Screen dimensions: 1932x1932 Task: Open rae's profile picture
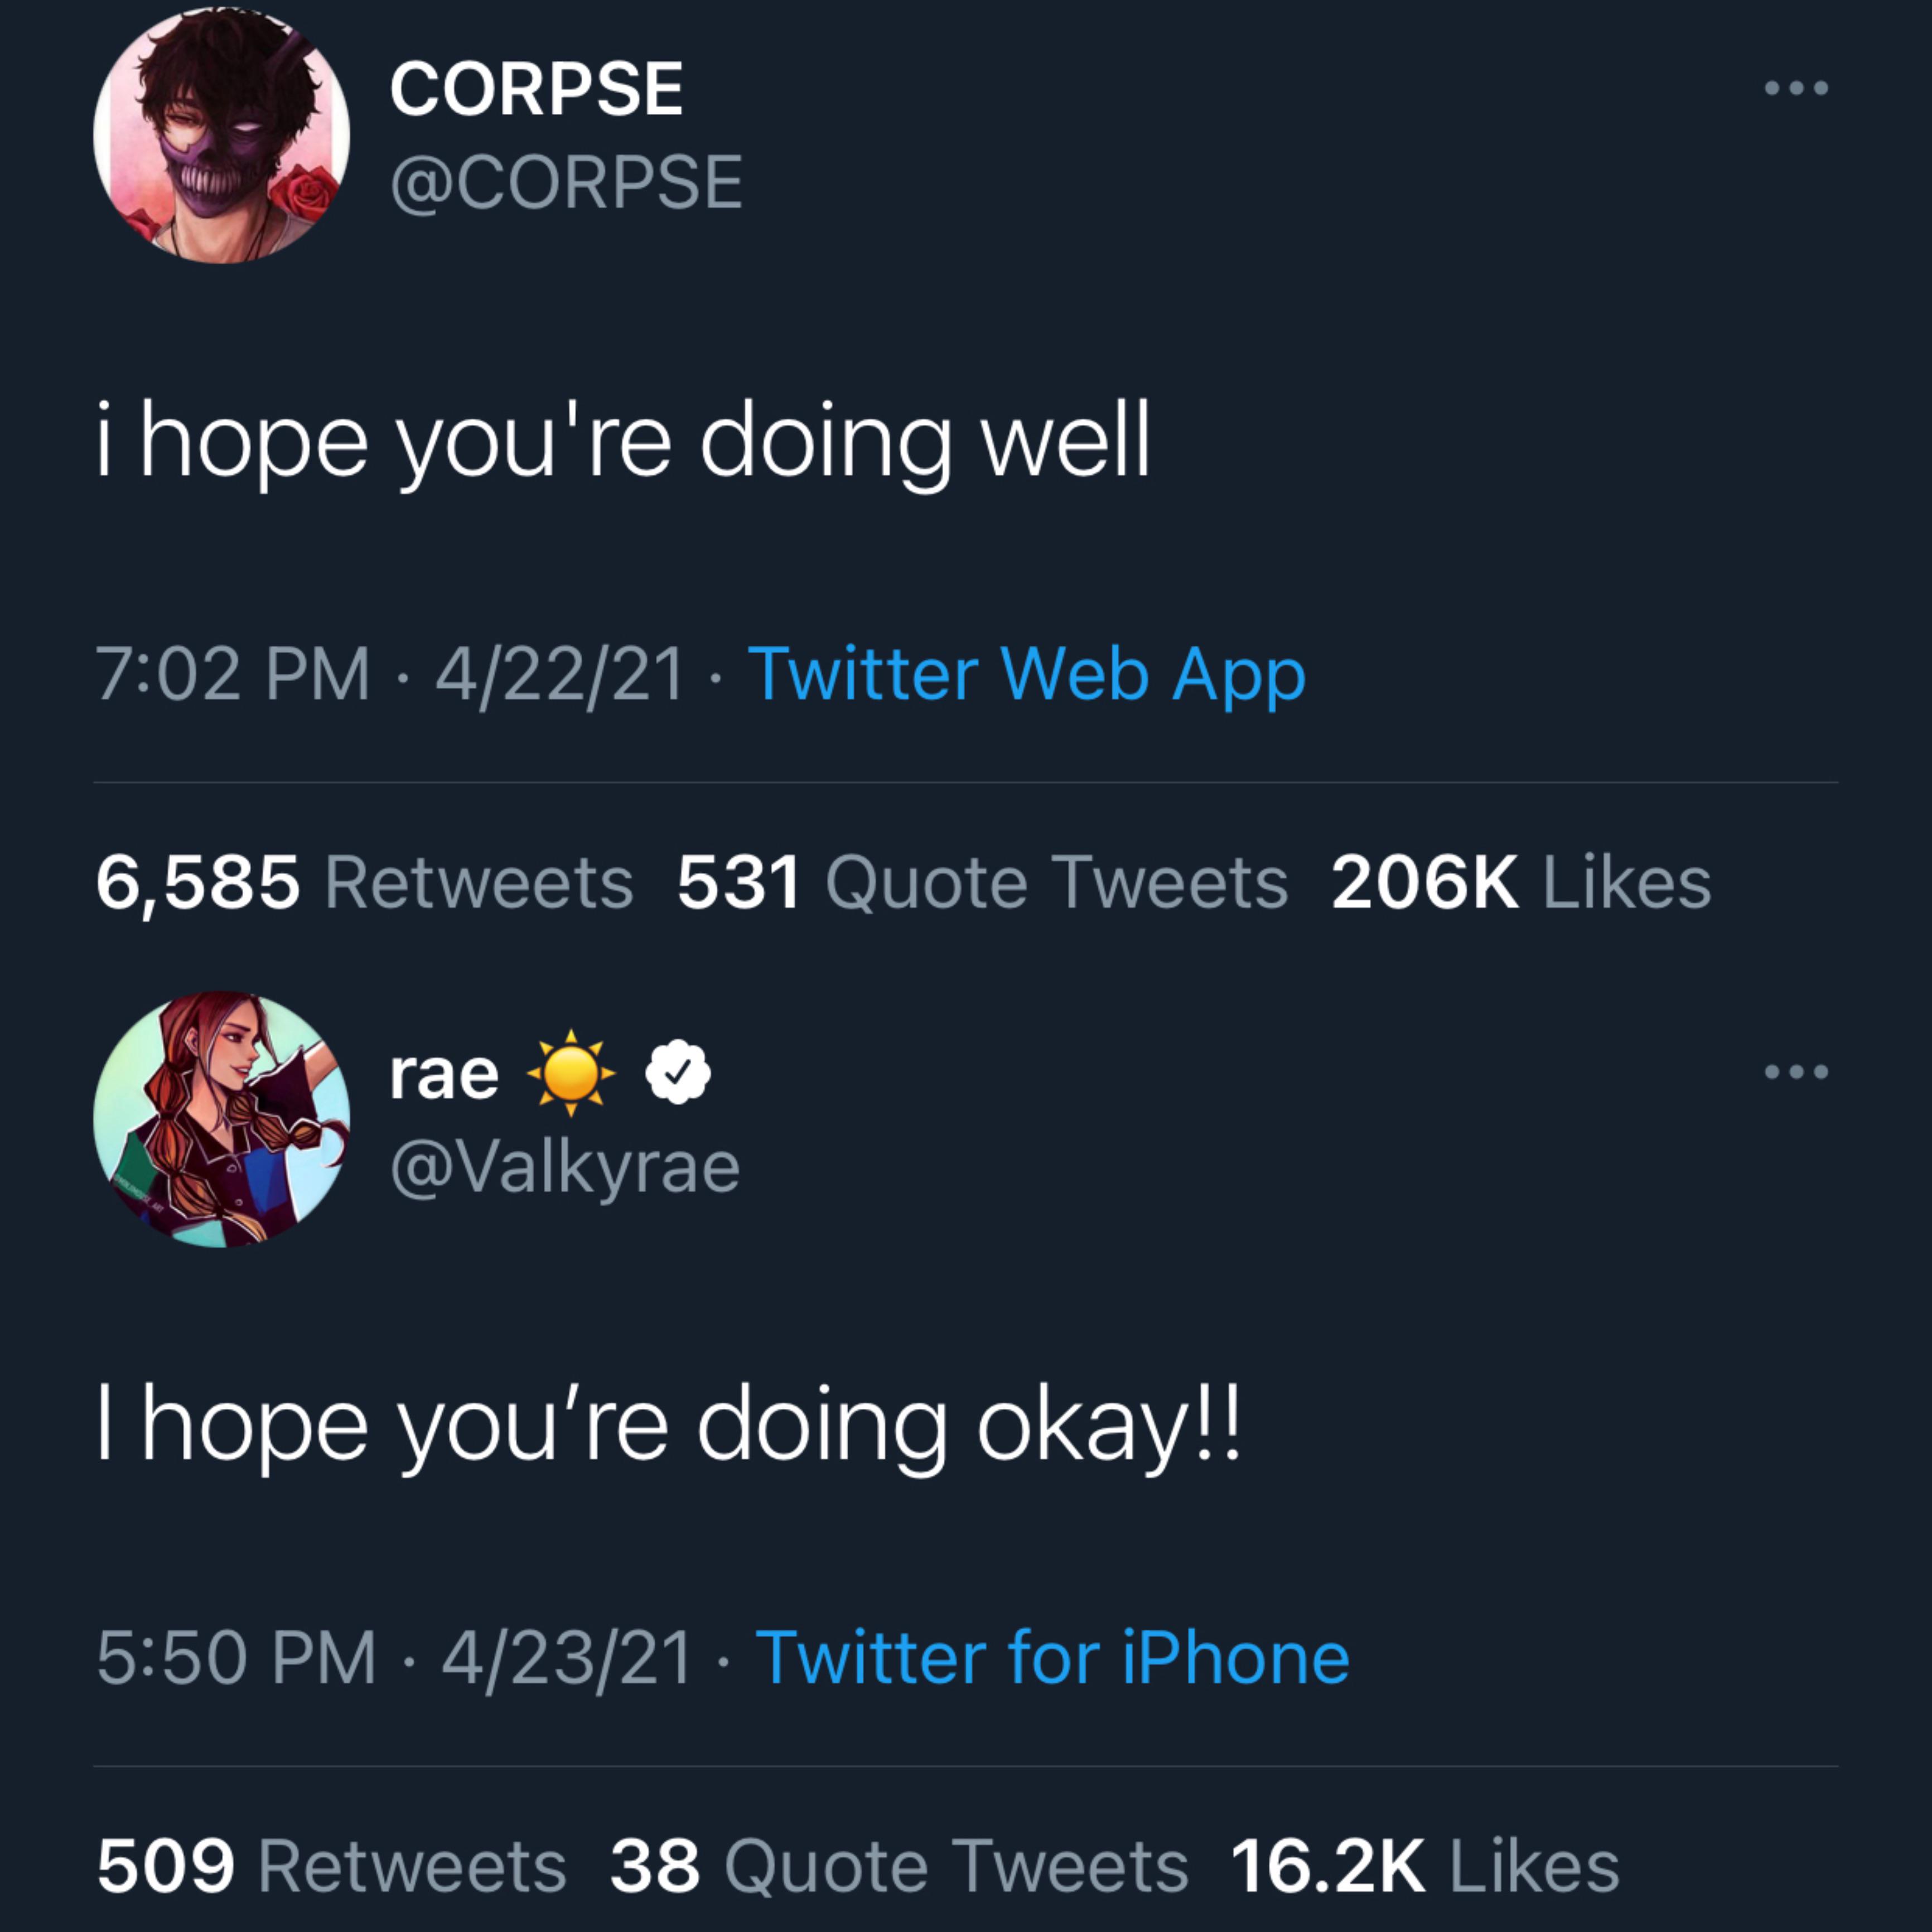pos(221,1119)
